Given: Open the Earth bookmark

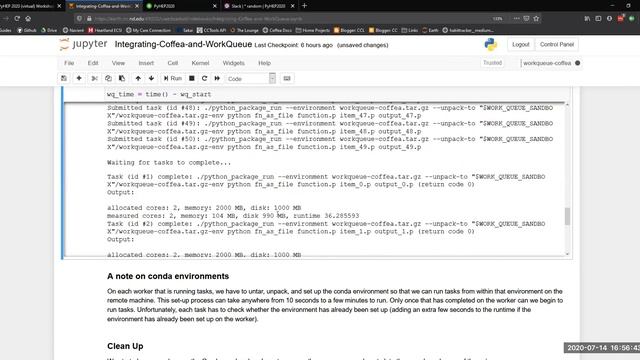Looking at the screenshot, I should coord(430,30).
